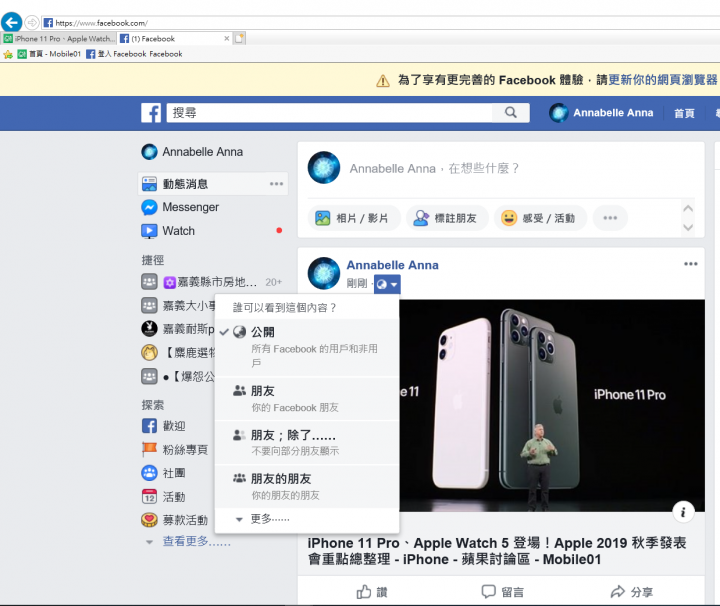This screenshot has width=720, height=606.
Task: Click the Facebook logo in blue bar
Action: 151,113
